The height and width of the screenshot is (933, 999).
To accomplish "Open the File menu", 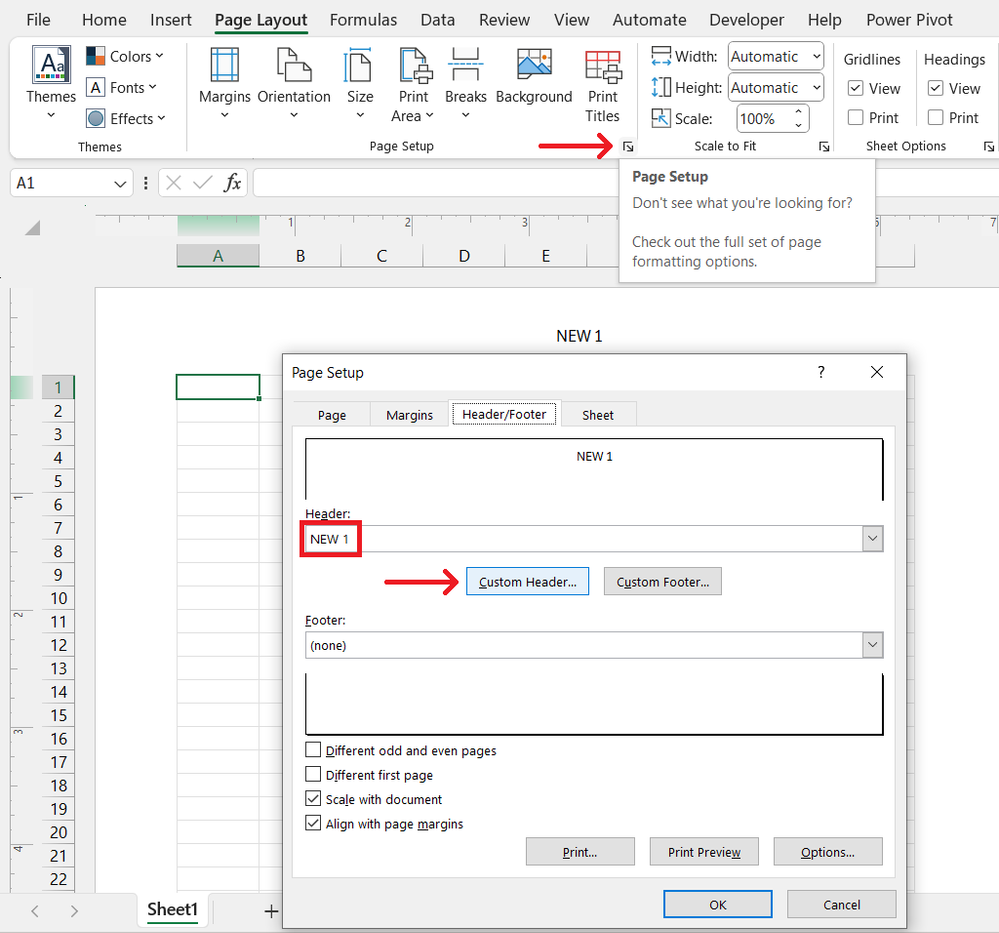I will [x=38, y=20].
